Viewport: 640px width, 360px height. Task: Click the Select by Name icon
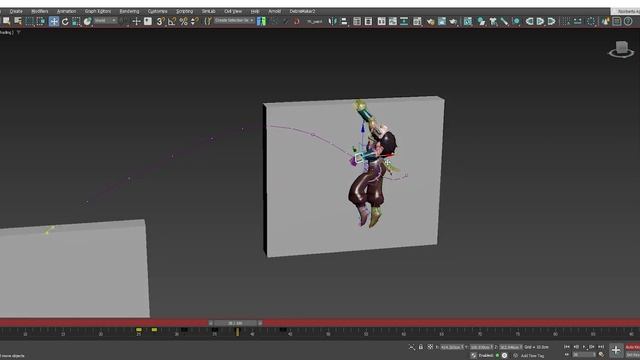click(x=18, y=21)
